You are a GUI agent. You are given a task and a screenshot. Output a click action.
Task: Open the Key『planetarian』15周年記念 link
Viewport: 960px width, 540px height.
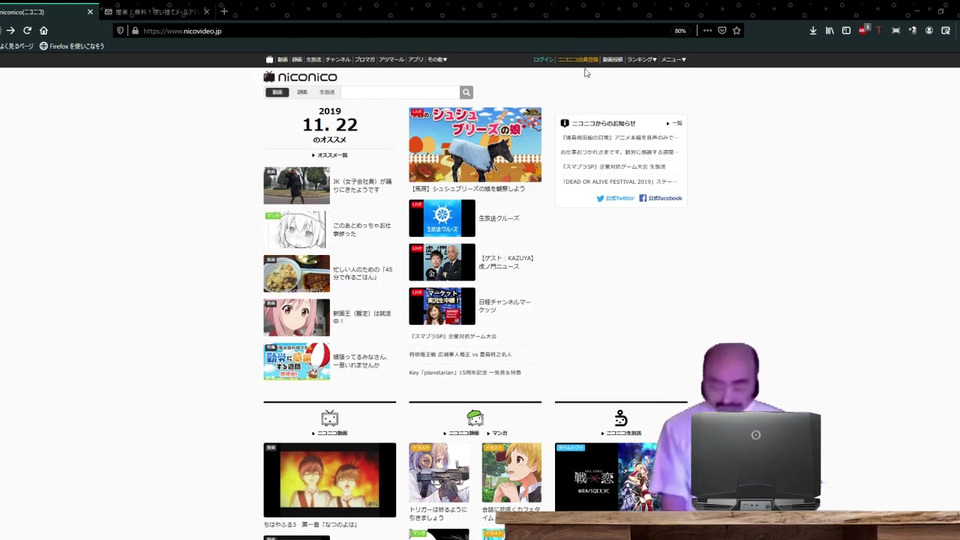(465, 372)
